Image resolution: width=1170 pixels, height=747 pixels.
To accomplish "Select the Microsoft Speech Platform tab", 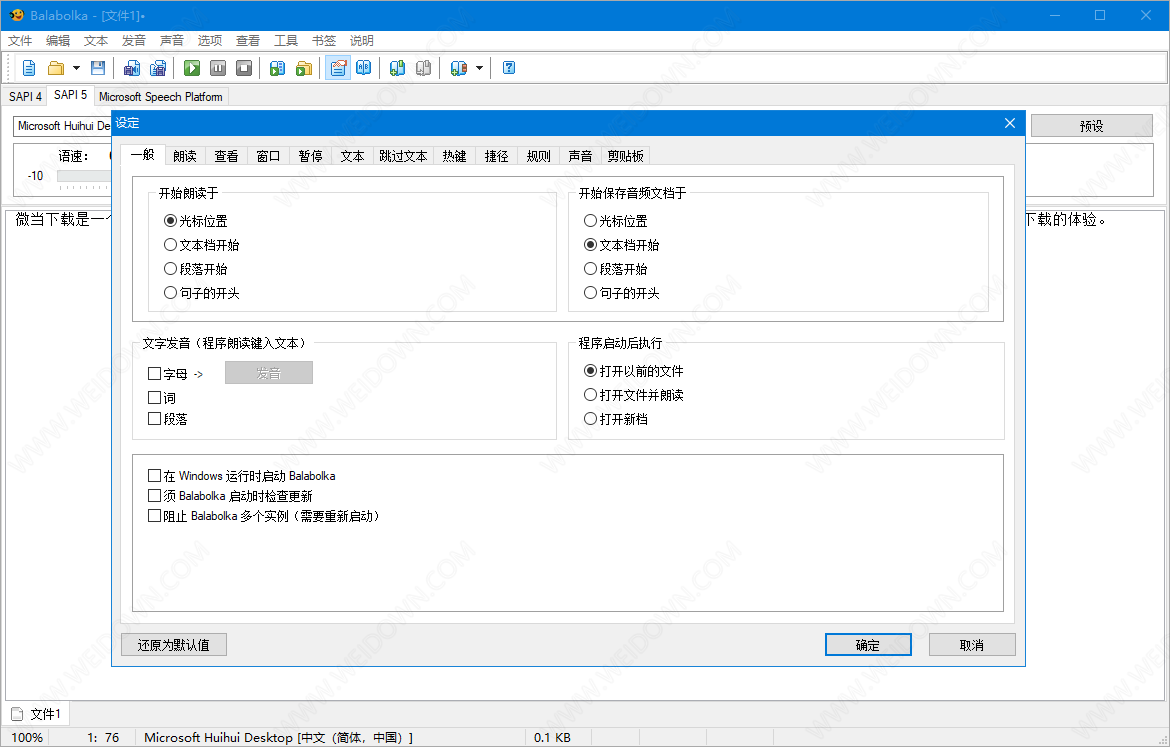I will (160, 97).
